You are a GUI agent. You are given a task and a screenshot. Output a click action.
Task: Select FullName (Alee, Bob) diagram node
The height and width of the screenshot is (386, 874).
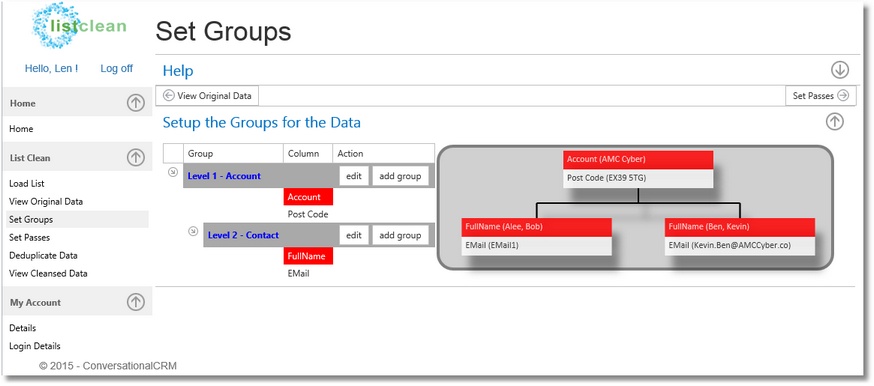(536, 227)
